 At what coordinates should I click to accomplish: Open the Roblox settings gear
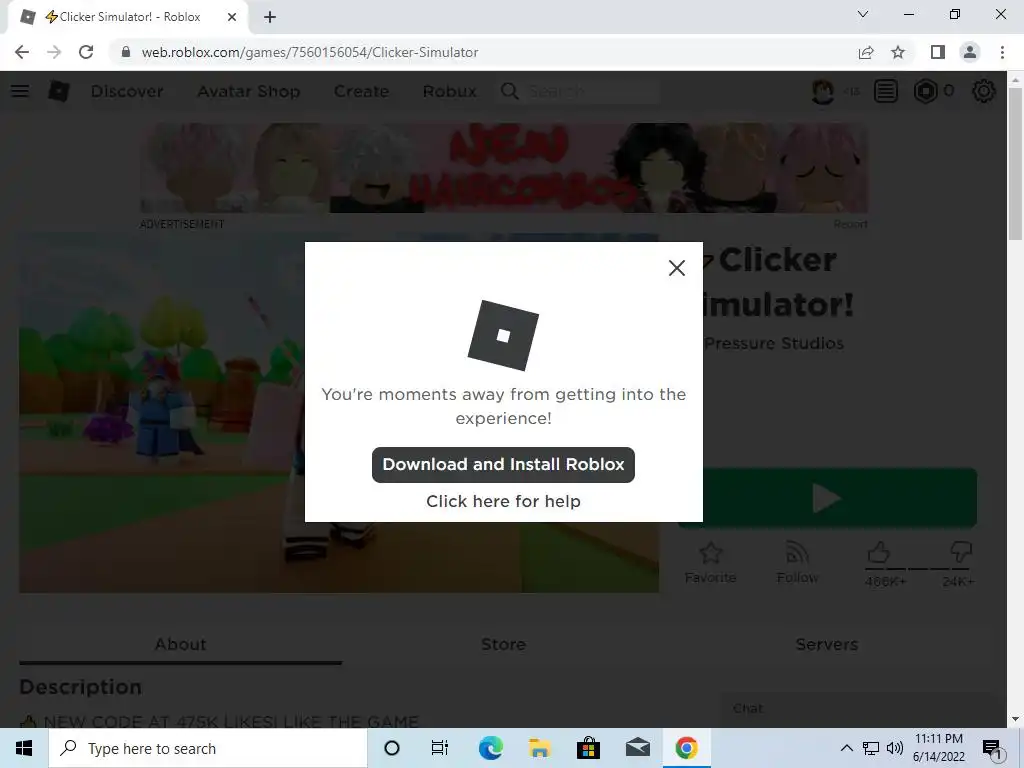click(x=984, y=91)
